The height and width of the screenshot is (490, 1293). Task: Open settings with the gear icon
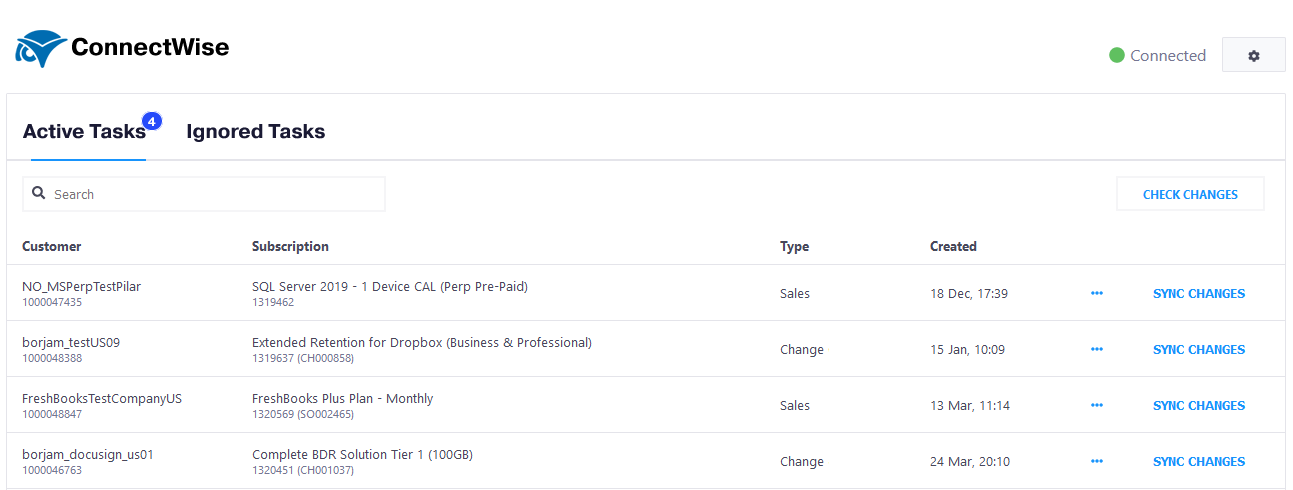coord(1253,56)
